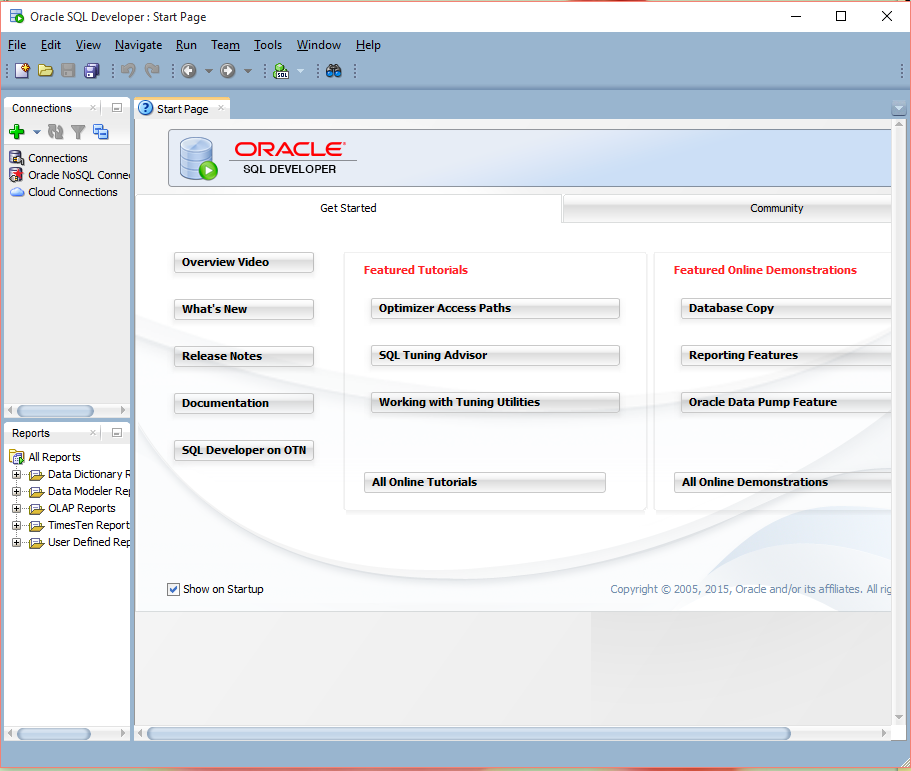Image resolution: width=911 pixels, height=771 pixels.
Task: Select Oracle NoSQL Connections node icon
Action: 17,175
